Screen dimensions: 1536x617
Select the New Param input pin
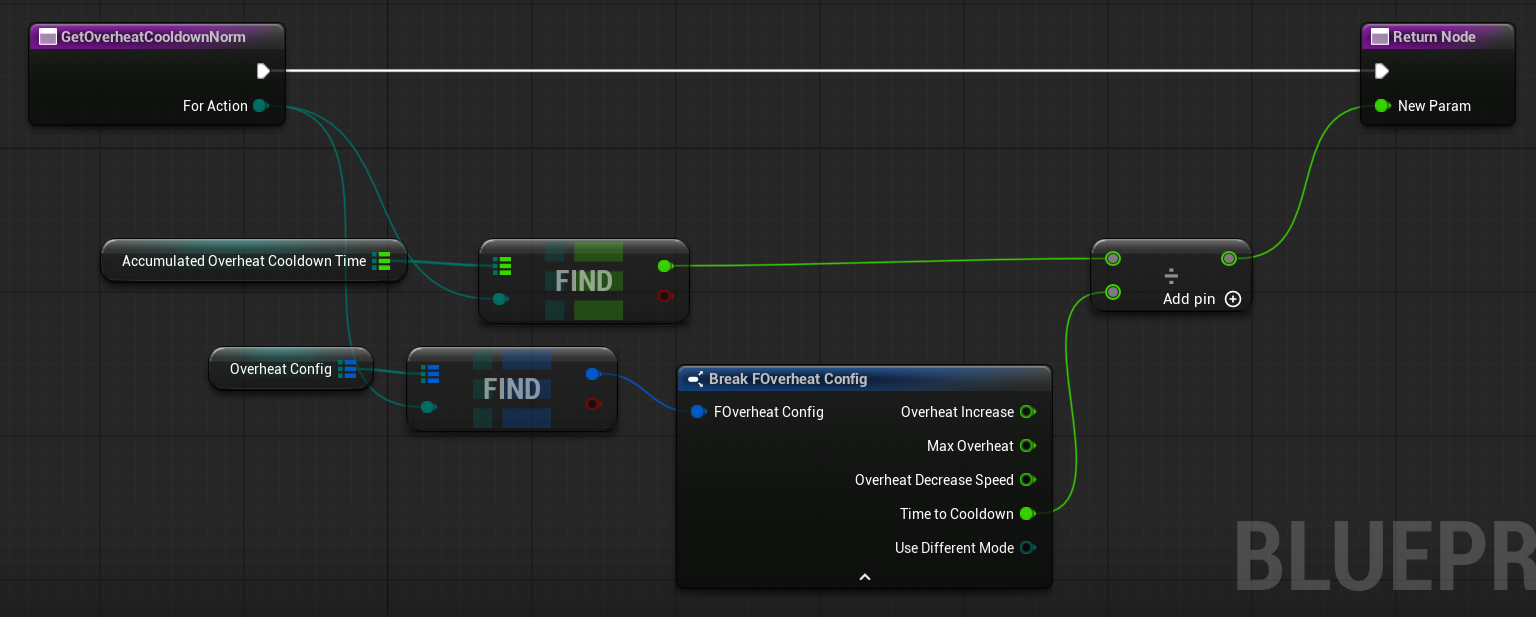(x=1381, y=106)
